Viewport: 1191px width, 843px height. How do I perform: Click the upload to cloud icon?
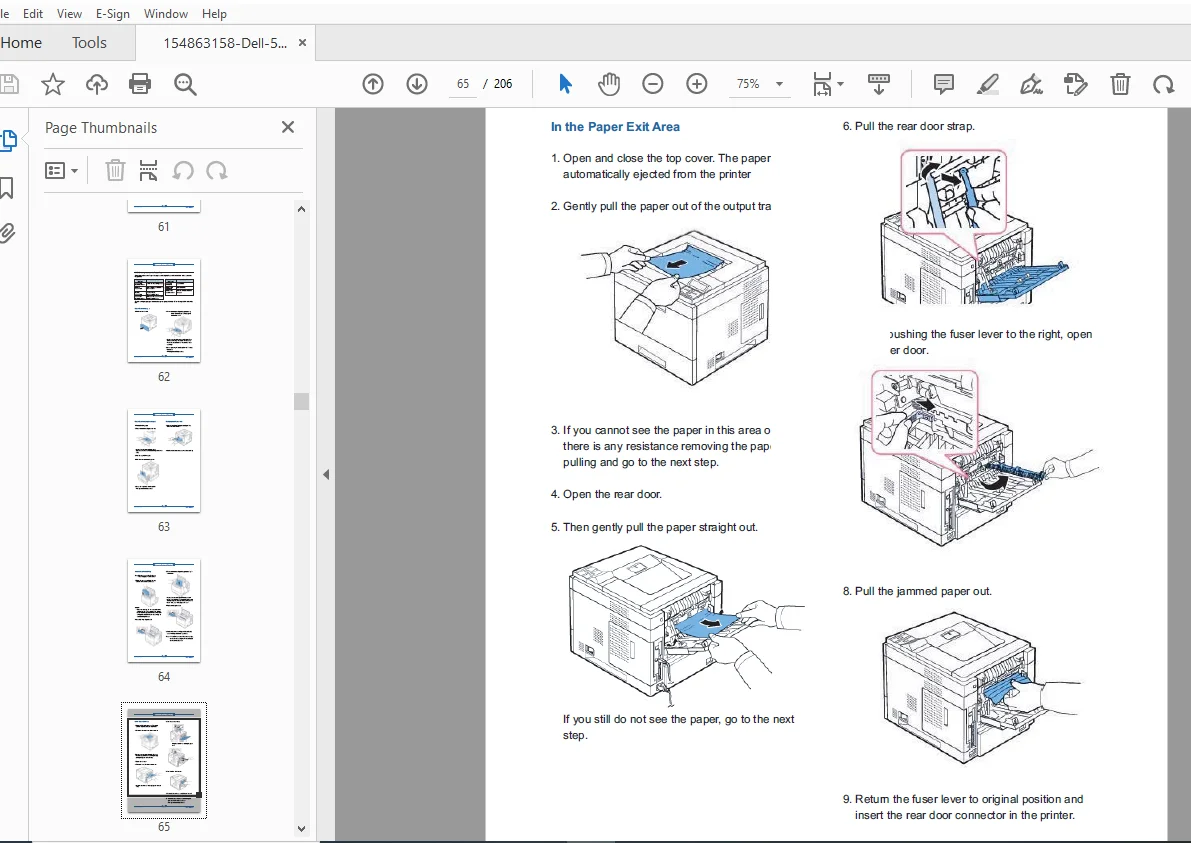96,84
